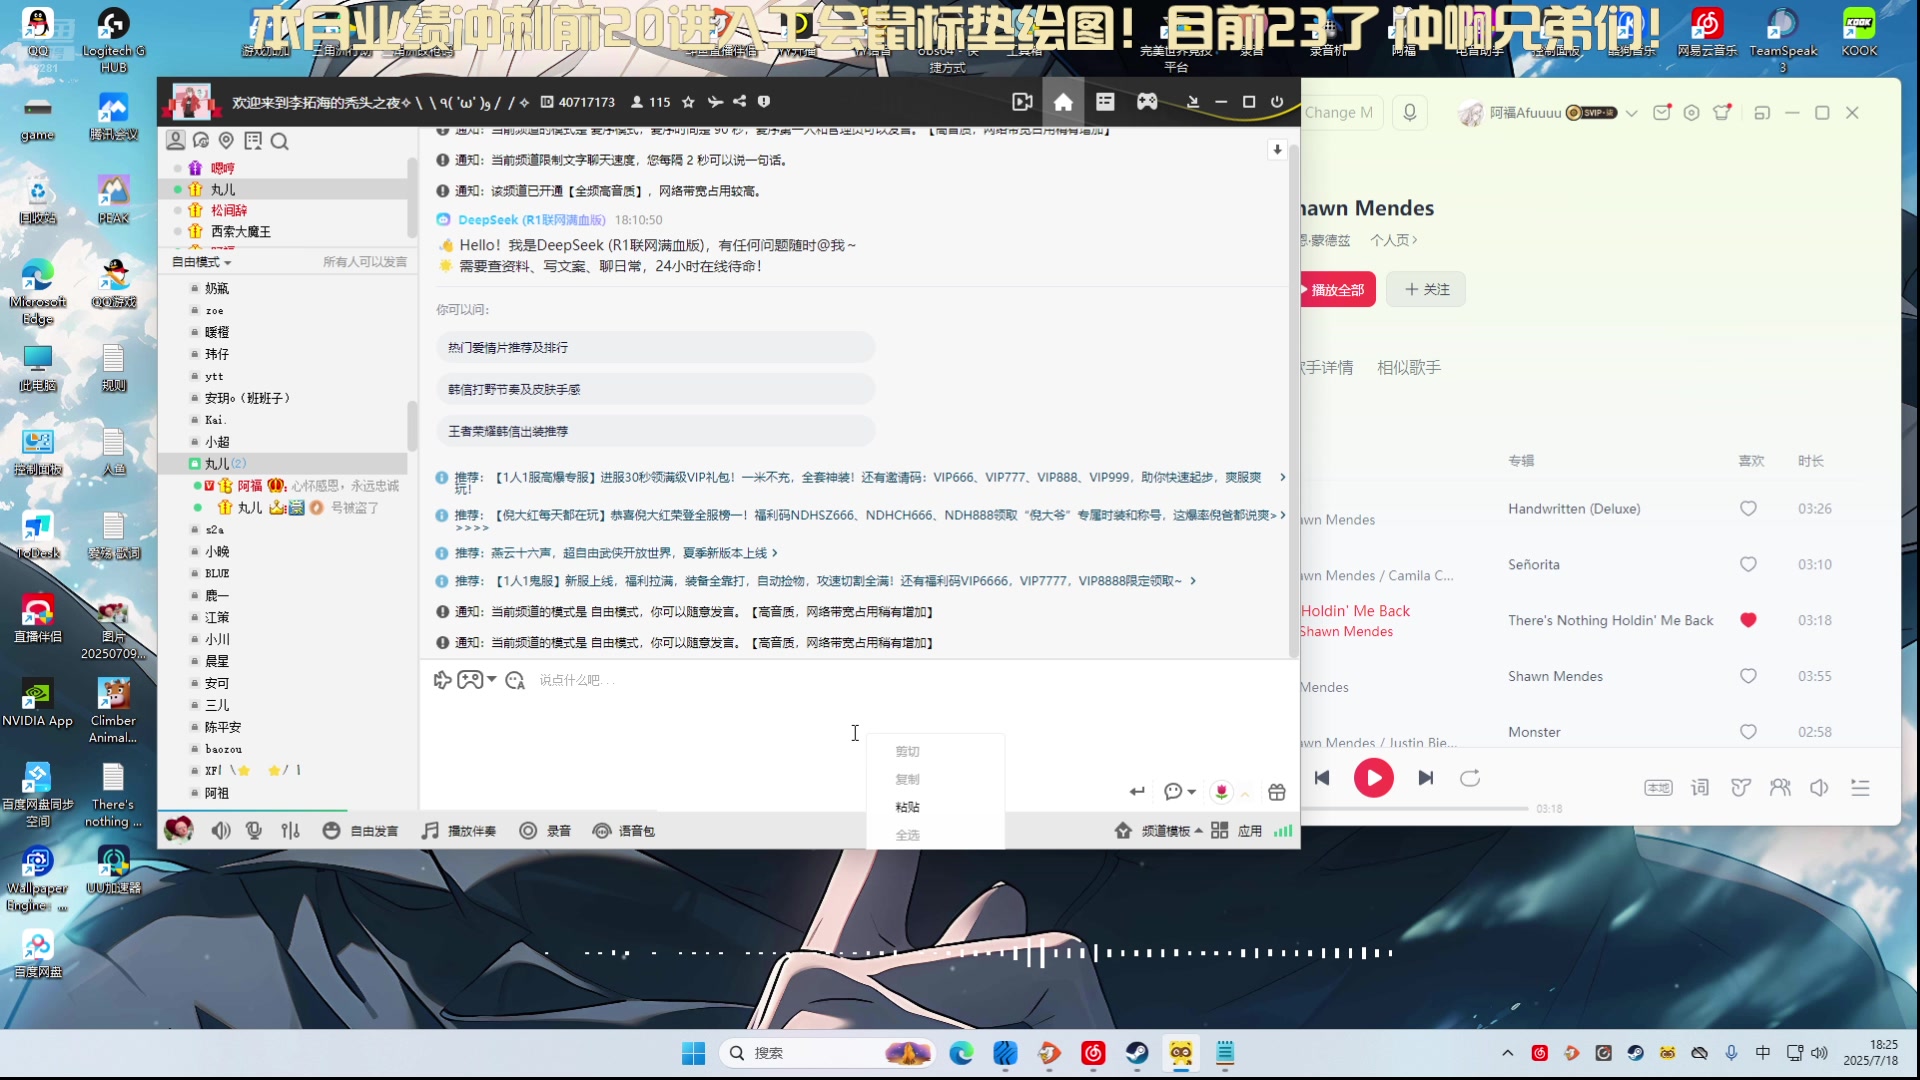The image size is (1920, 1080).
Task: Mute the YY speaker output
Action: [221, 831]
